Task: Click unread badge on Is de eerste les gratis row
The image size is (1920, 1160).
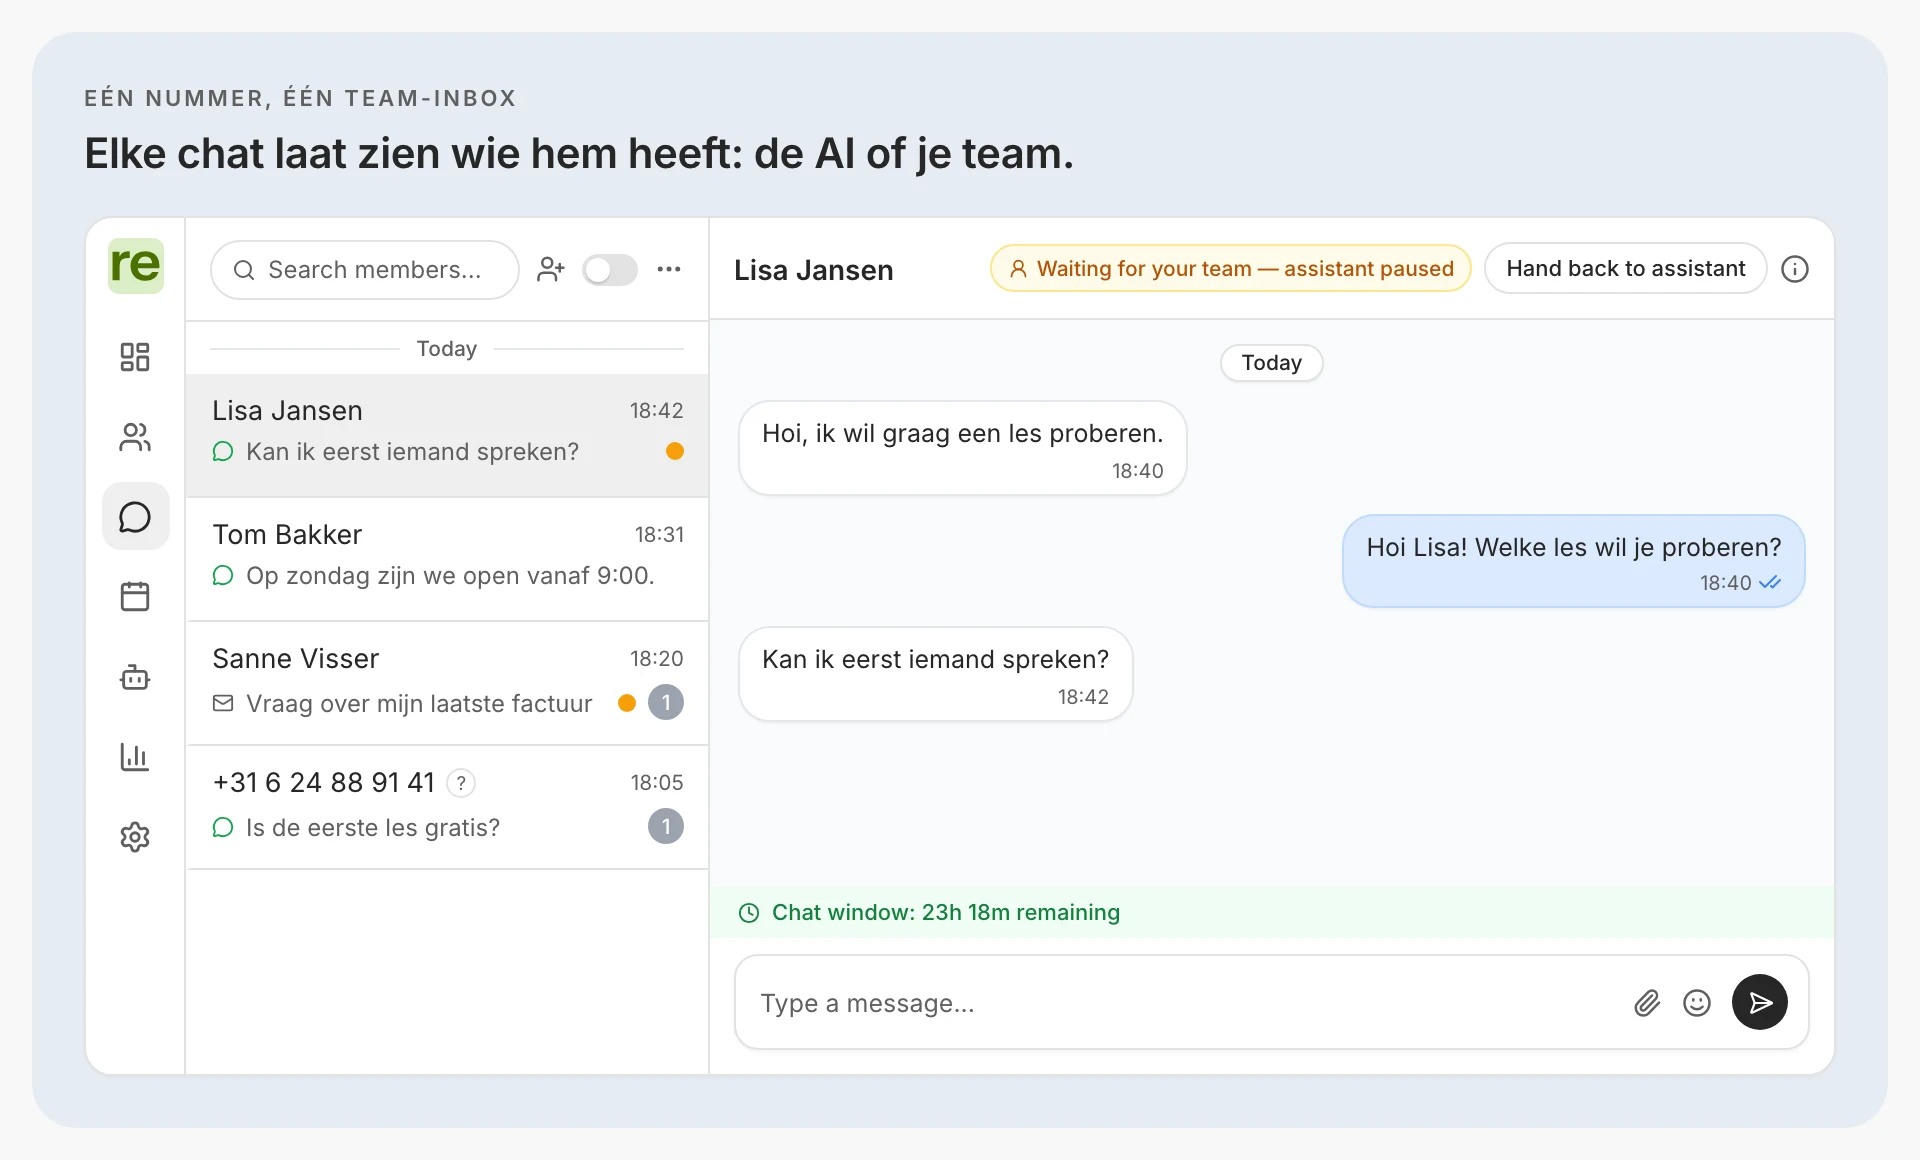Action: point(666,827)
